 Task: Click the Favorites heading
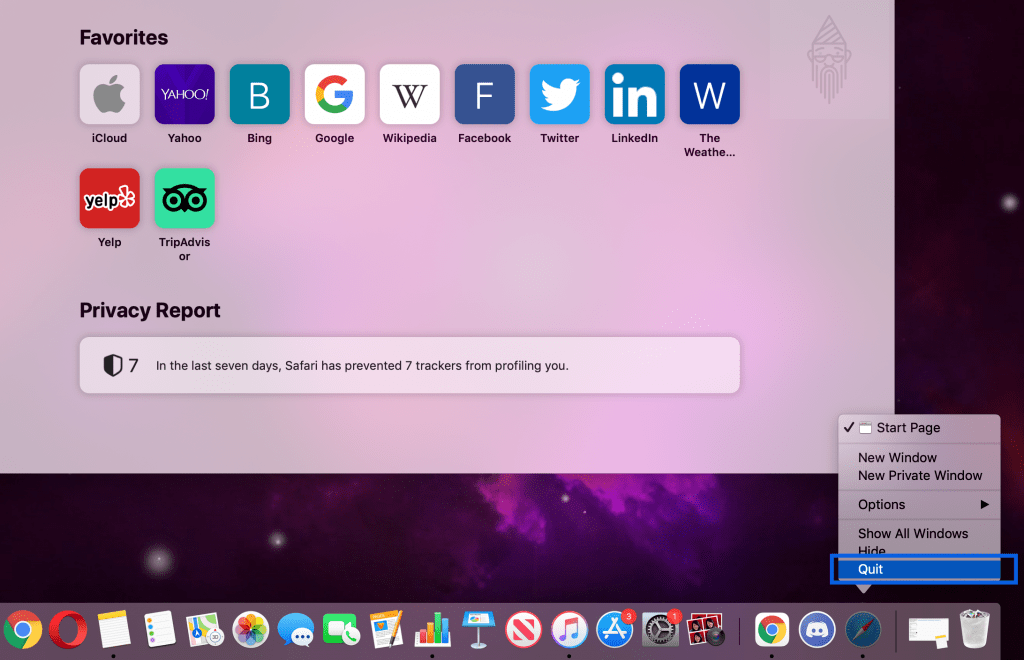123,37
